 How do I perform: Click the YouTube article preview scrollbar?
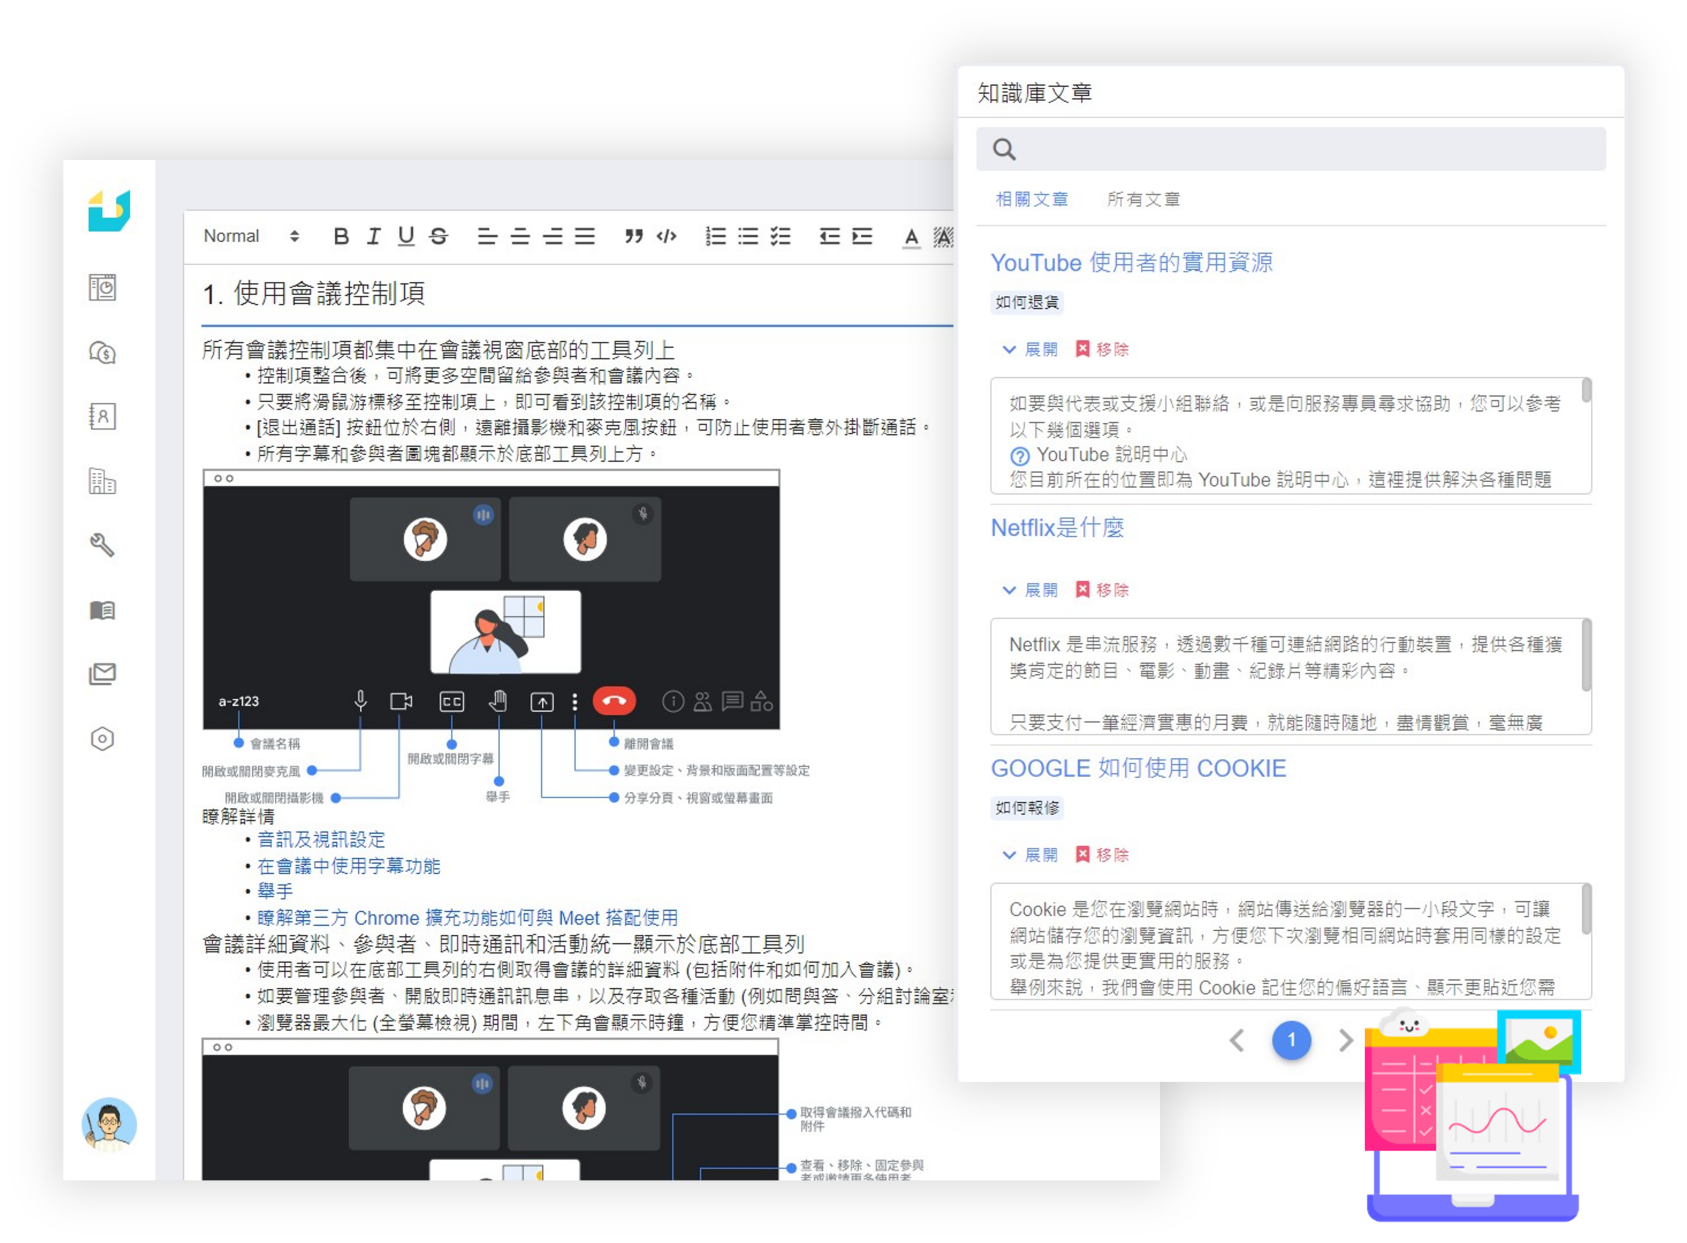(x=1586, y=391)
